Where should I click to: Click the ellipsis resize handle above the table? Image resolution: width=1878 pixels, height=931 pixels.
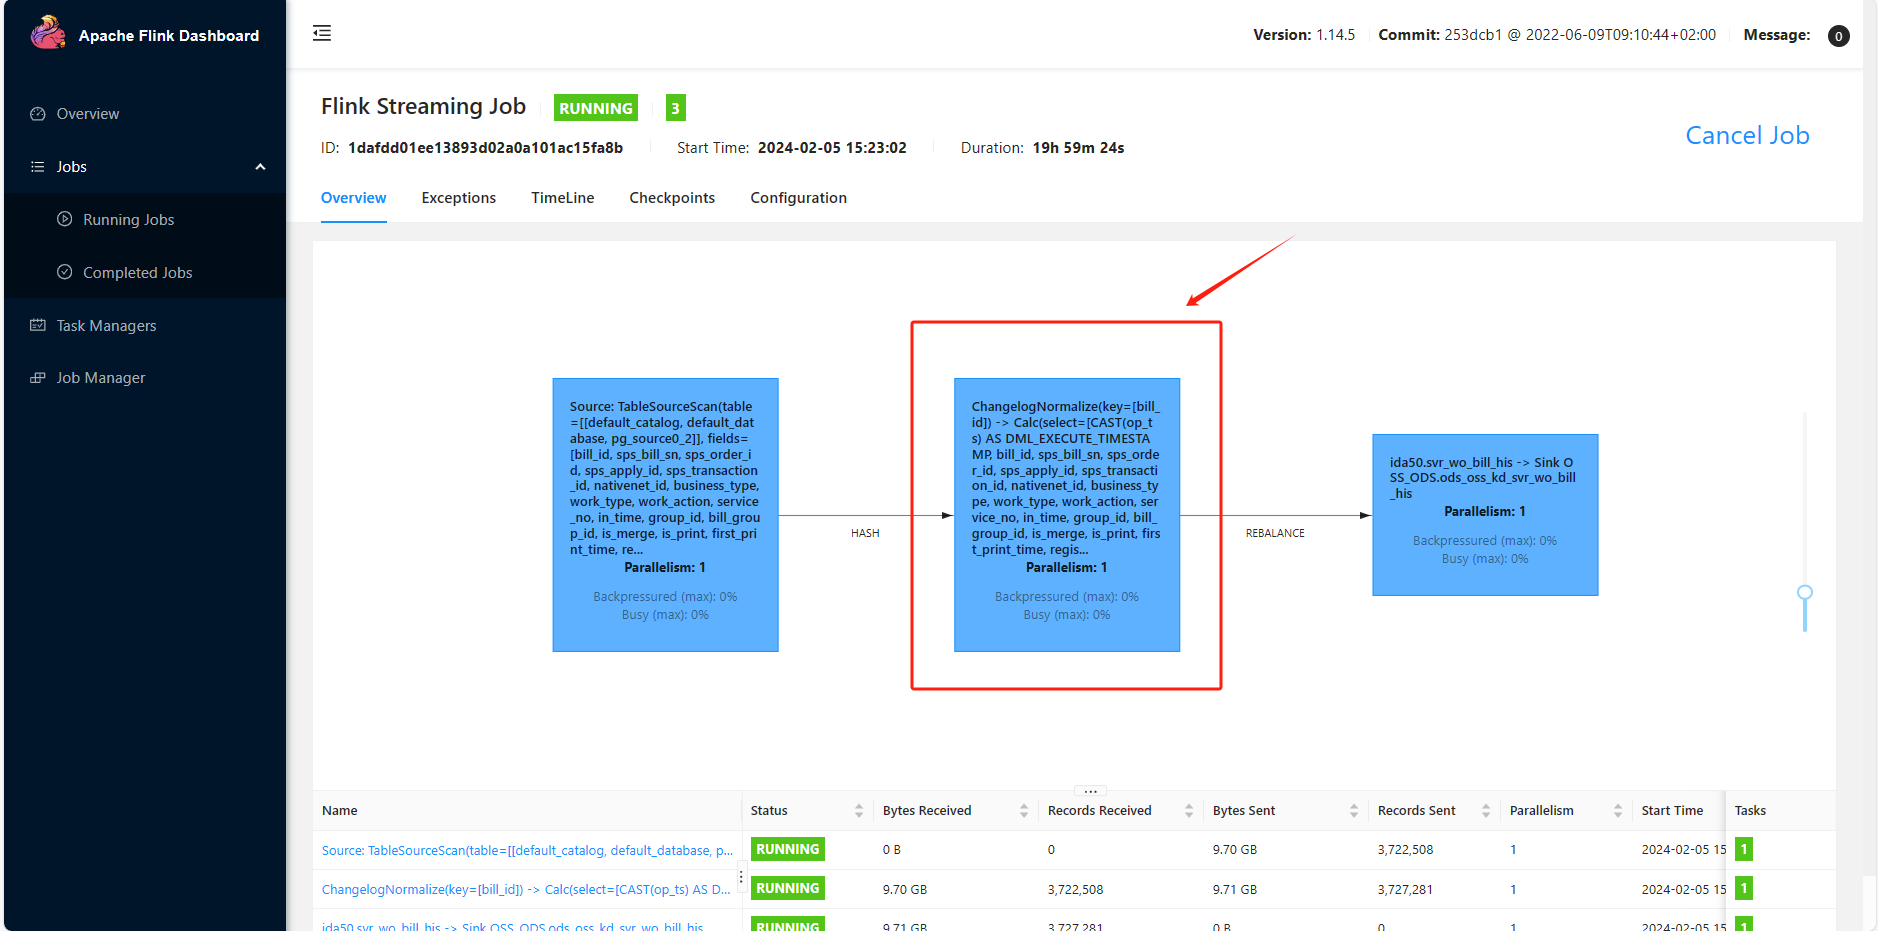pyautogui.click(x=1090, y=791)
